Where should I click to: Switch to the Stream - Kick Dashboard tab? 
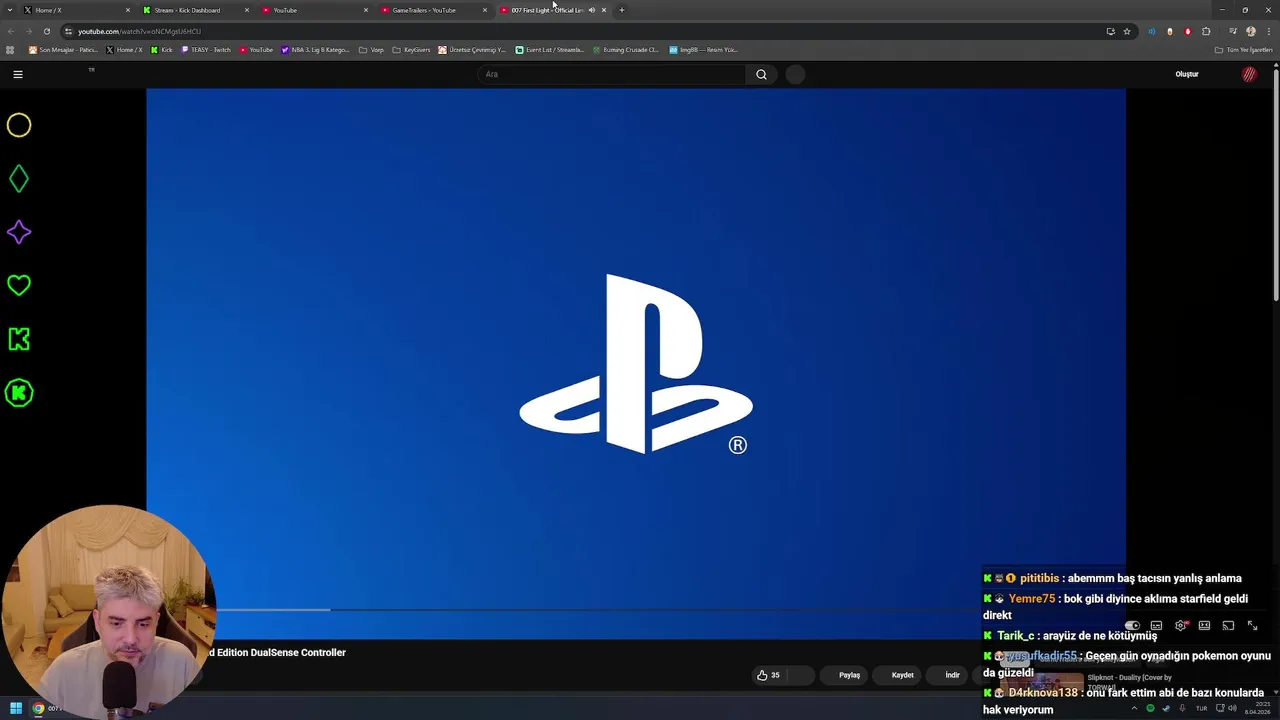tap(196, 10)
